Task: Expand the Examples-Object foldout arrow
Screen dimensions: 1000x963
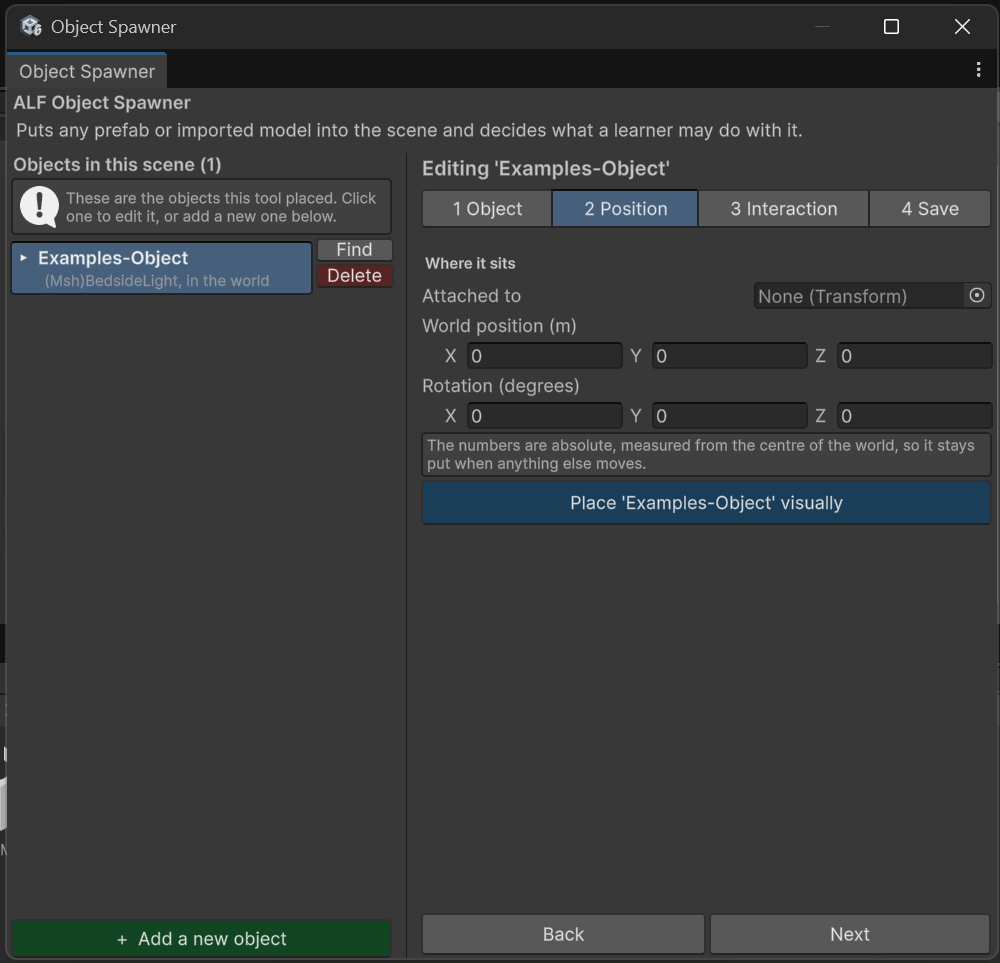Action: pyautogui.click(x=24, y=258)
